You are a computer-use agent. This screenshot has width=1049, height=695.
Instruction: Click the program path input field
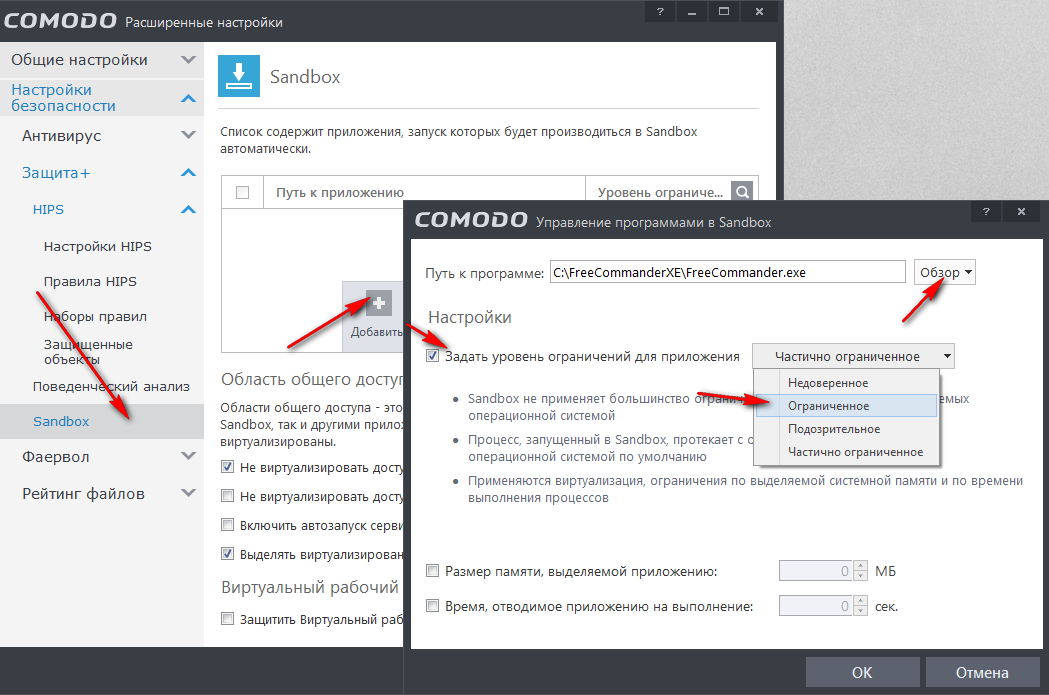click(728, 272)
